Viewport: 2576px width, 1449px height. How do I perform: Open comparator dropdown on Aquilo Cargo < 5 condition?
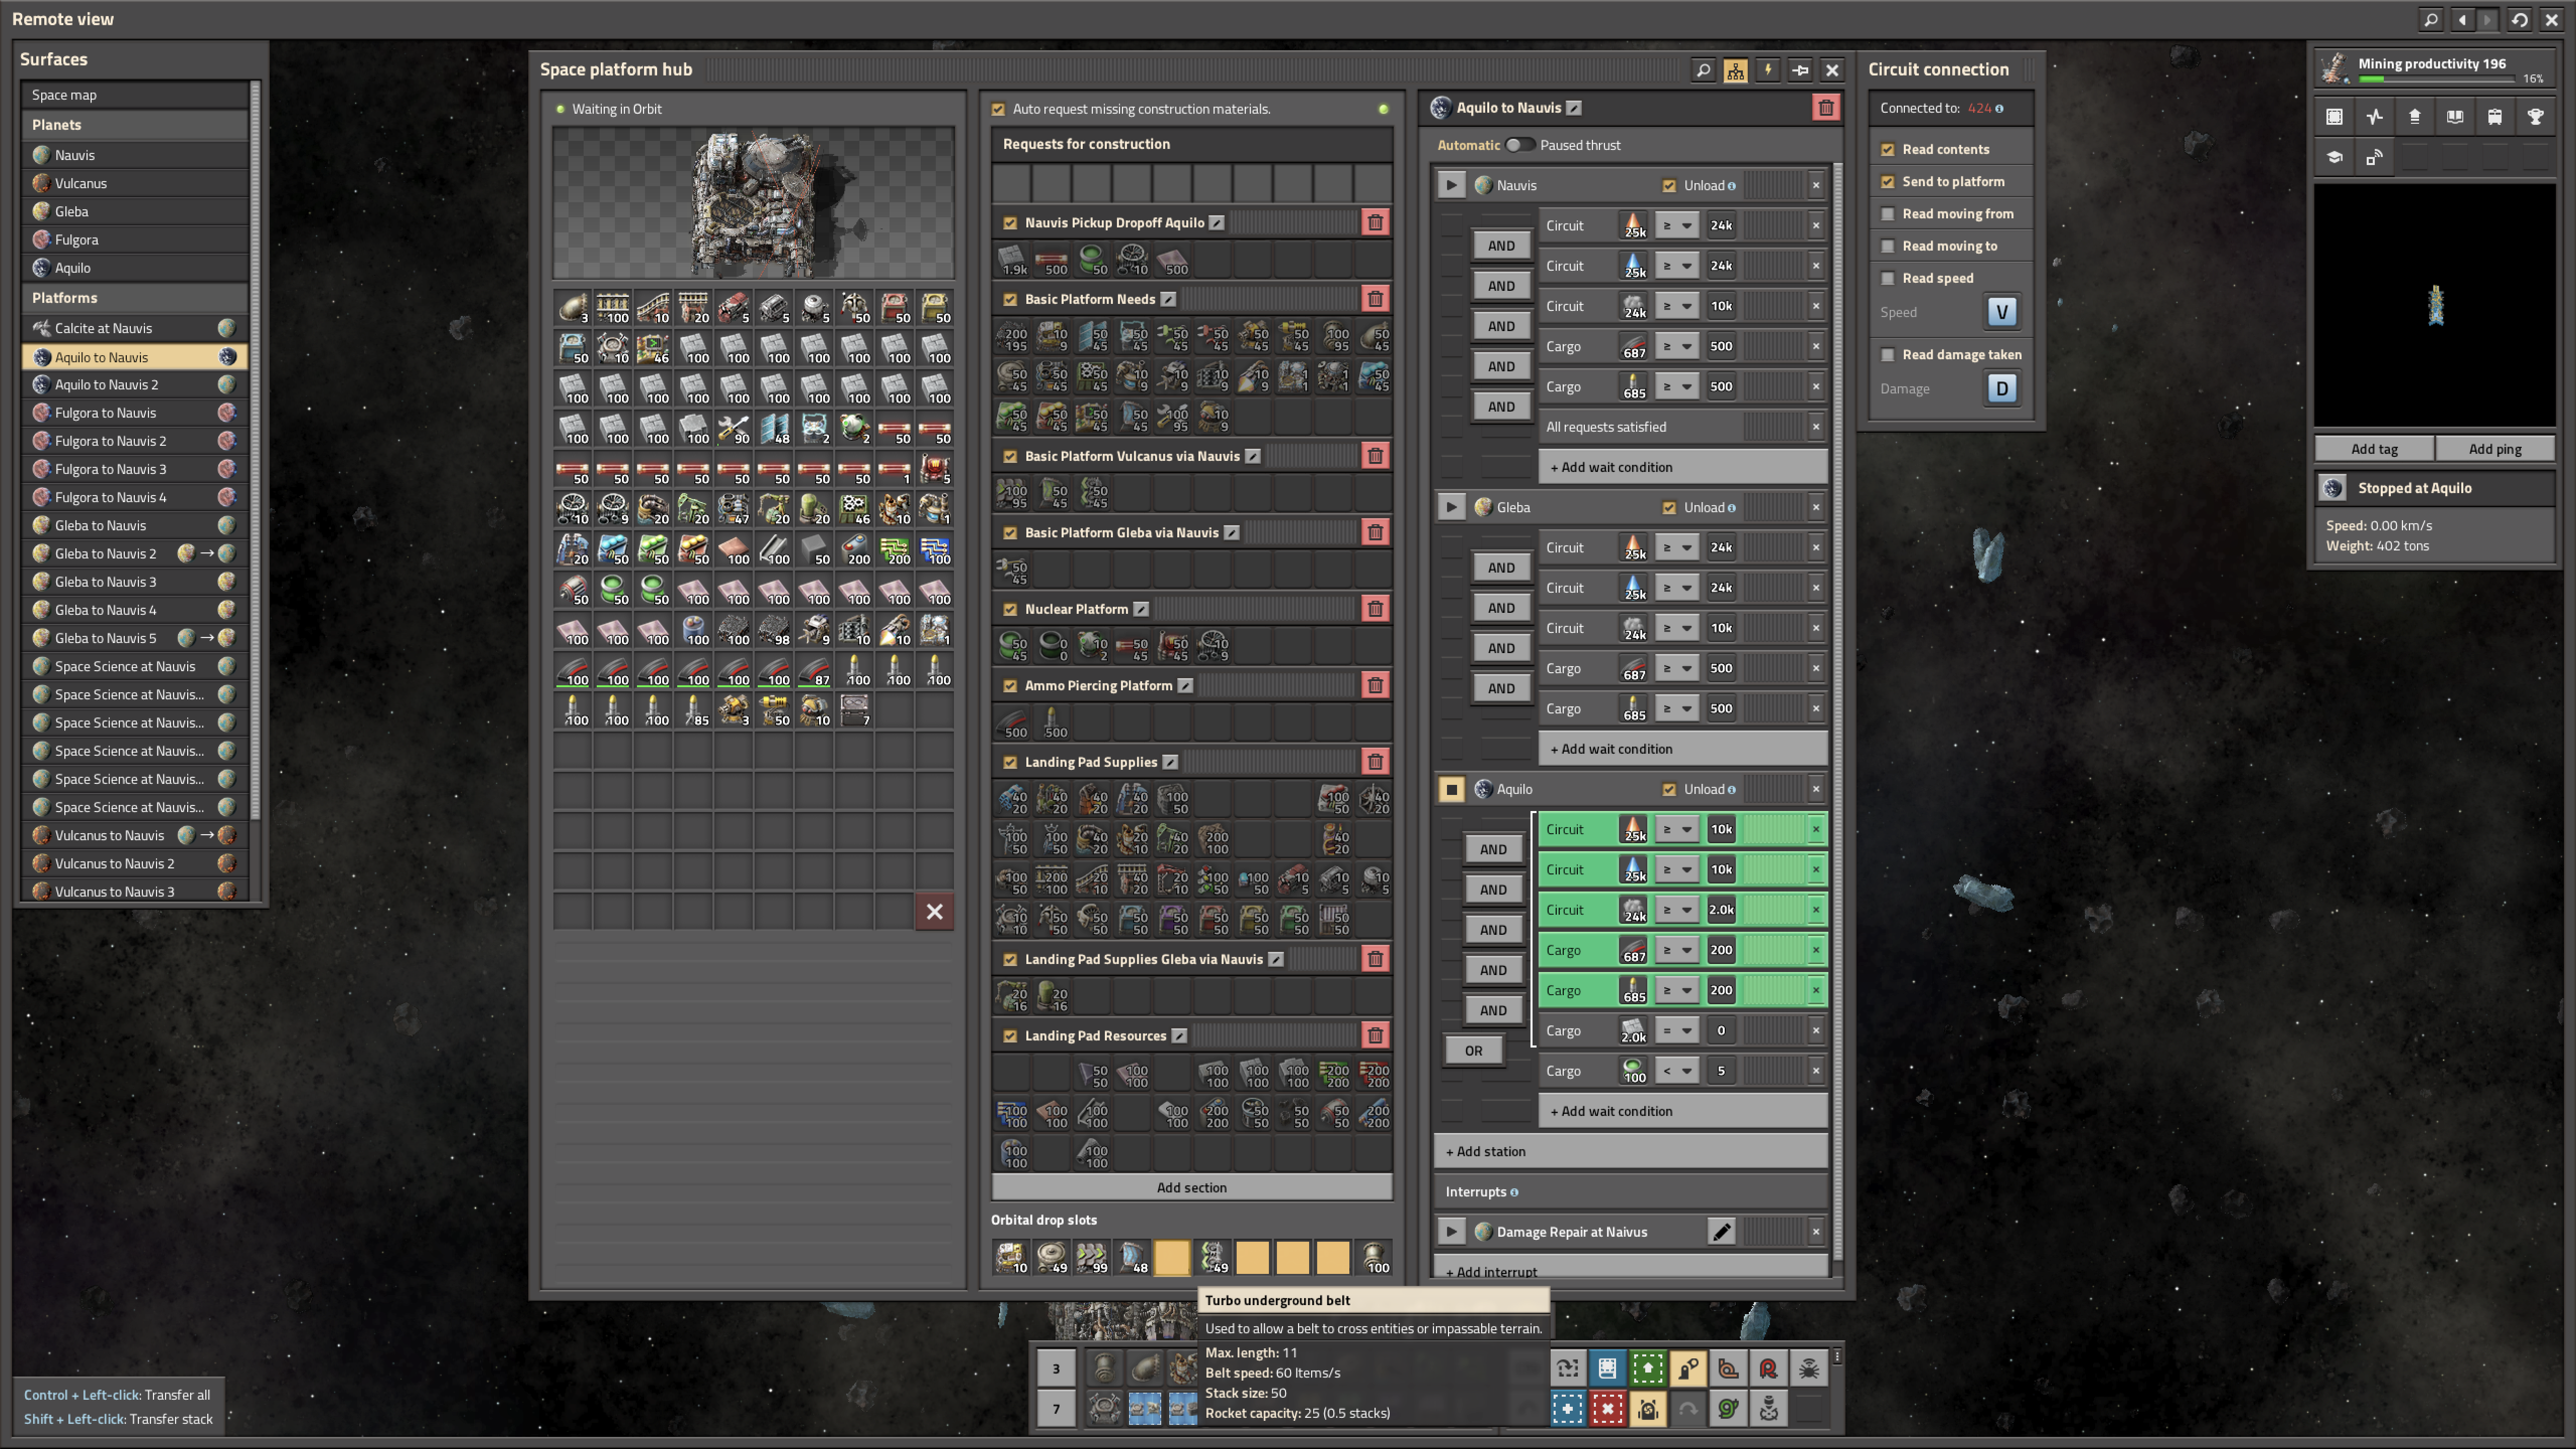[1676, 1071]
